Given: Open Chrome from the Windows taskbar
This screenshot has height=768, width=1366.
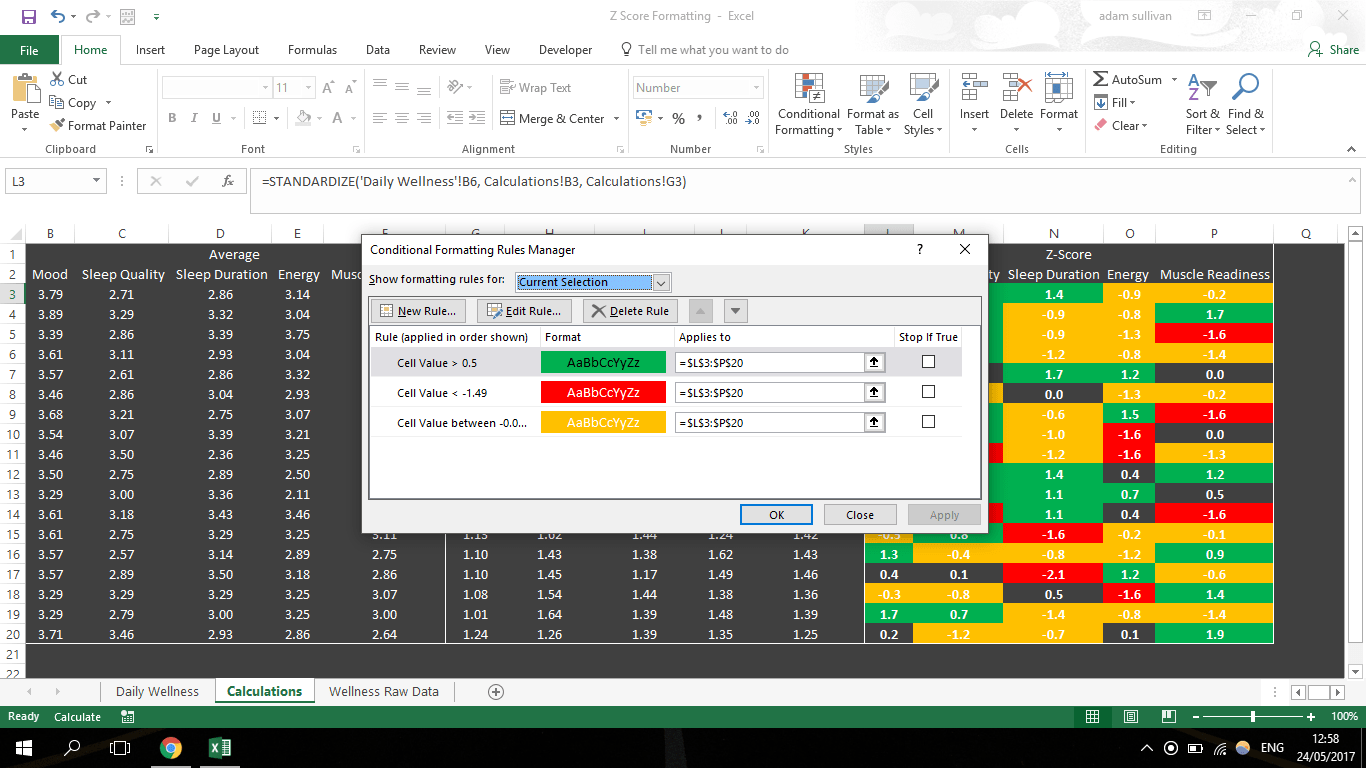Looking at the screenshot, I should (x=171, y=748).
